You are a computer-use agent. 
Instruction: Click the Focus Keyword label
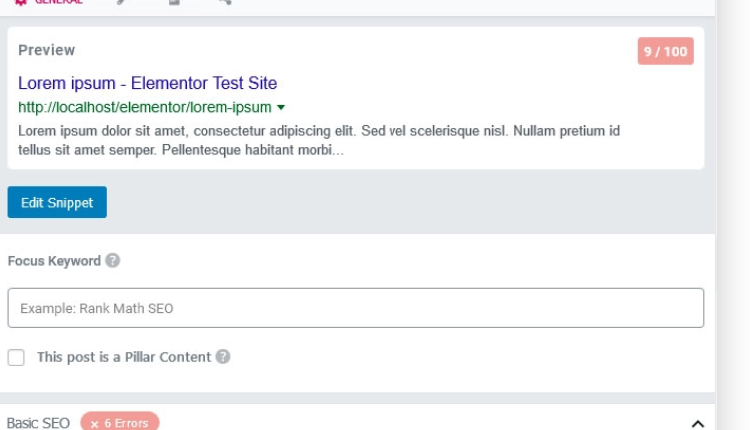(x=54, y=261)
